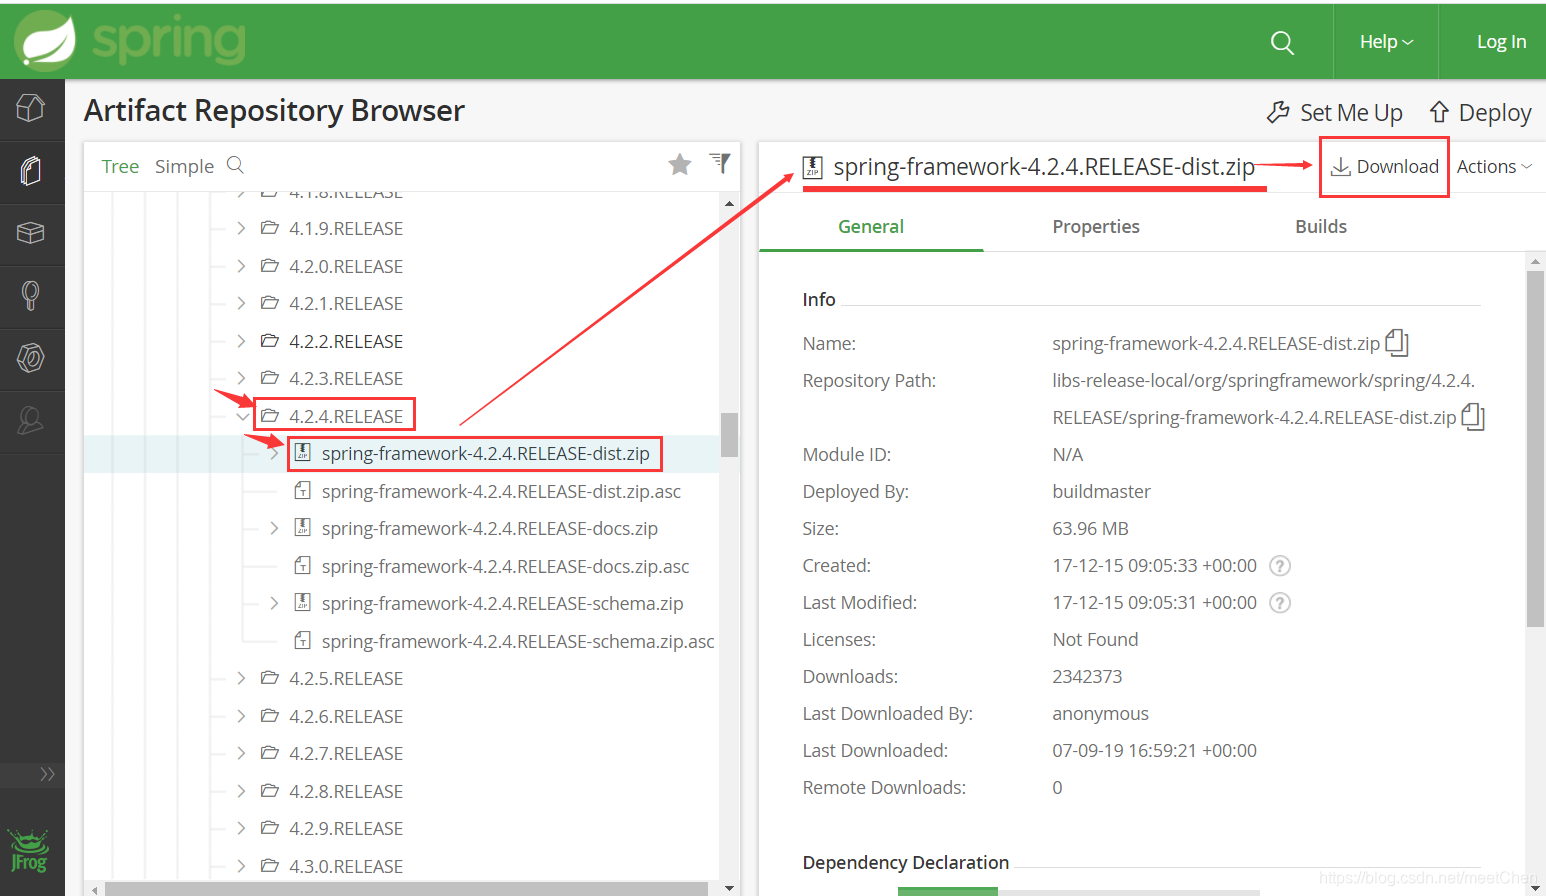Image resolution: width=1546 pixels, height=896 pixels.
Task: Open the search magnifier in header
Action: pos(1282,42)
